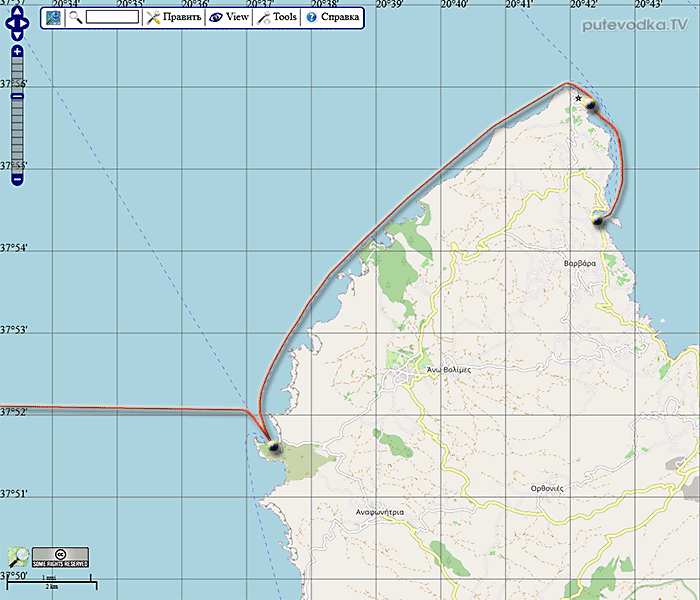This screenshot has width=700, height=600.
Task: Click the Ορθονιές place label
Action: [x=547, y=488]
